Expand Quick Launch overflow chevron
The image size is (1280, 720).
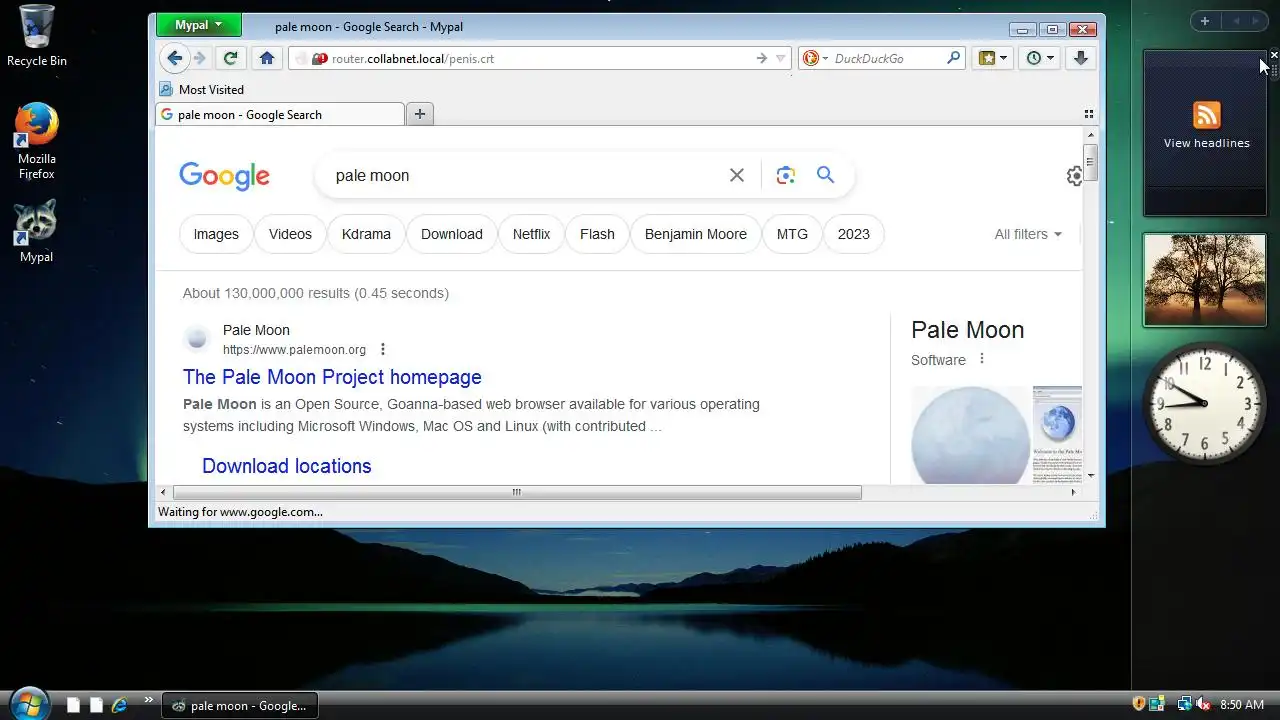(x=149, y=700)
